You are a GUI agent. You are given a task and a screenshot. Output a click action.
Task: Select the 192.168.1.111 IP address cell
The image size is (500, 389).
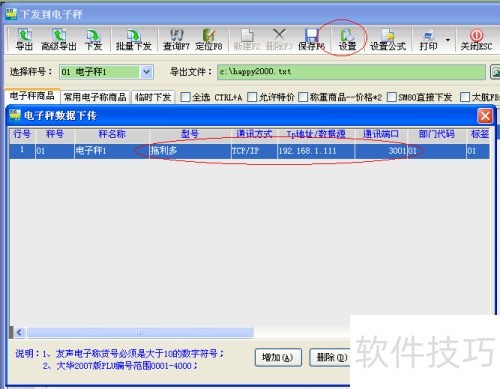(x=316, y=151)
